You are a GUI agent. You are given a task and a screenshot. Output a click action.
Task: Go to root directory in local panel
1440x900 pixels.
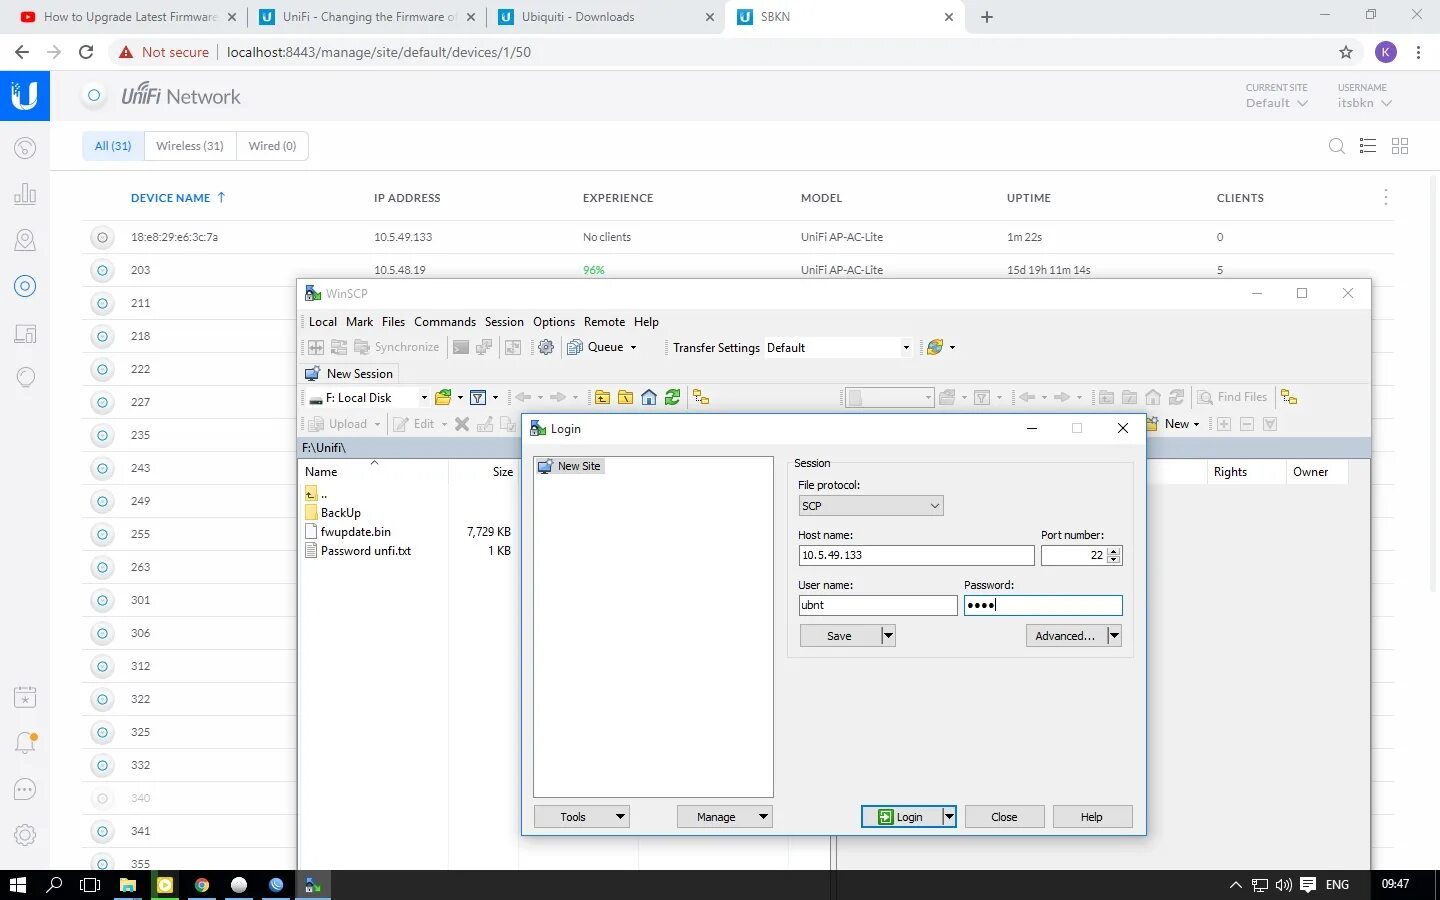click(626, 397)
